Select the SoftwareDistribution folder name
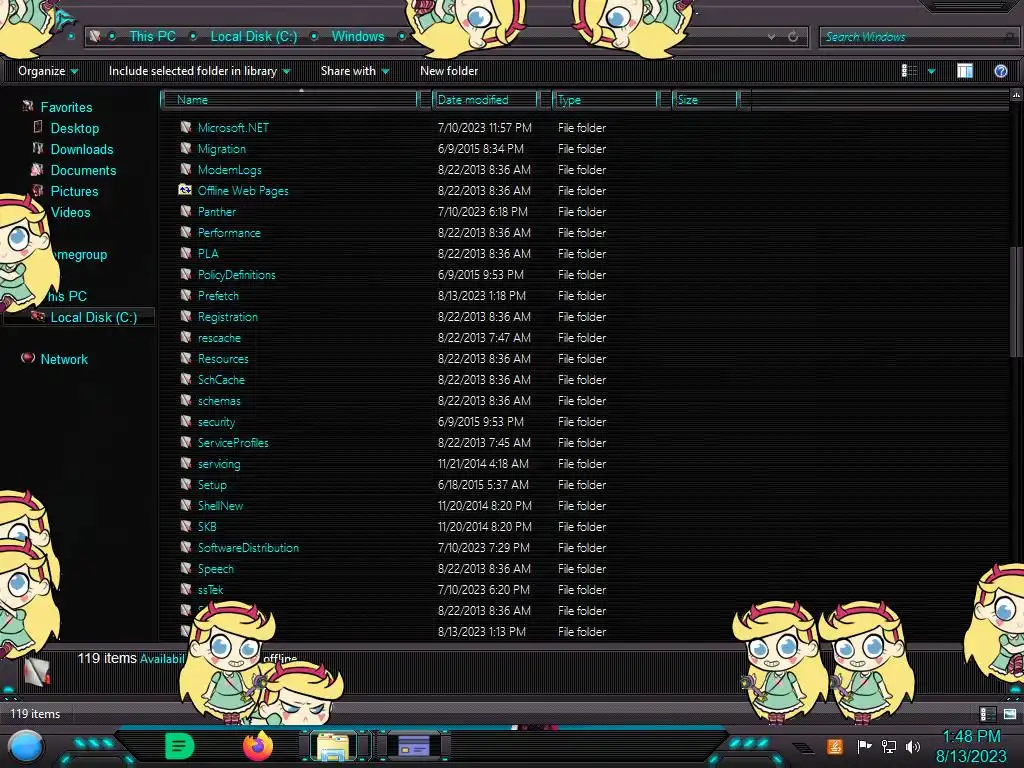 coord(248,547)
